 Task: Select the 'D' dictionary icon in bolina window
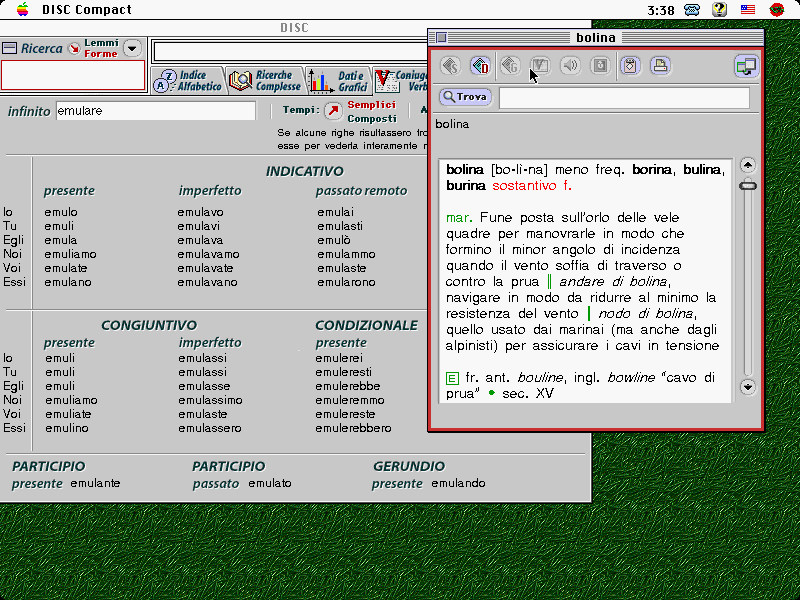(x=480, y=66)
